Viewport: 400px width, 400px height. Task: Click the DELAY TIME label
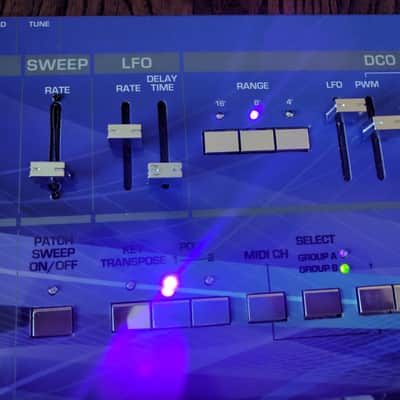coord(162,83)
